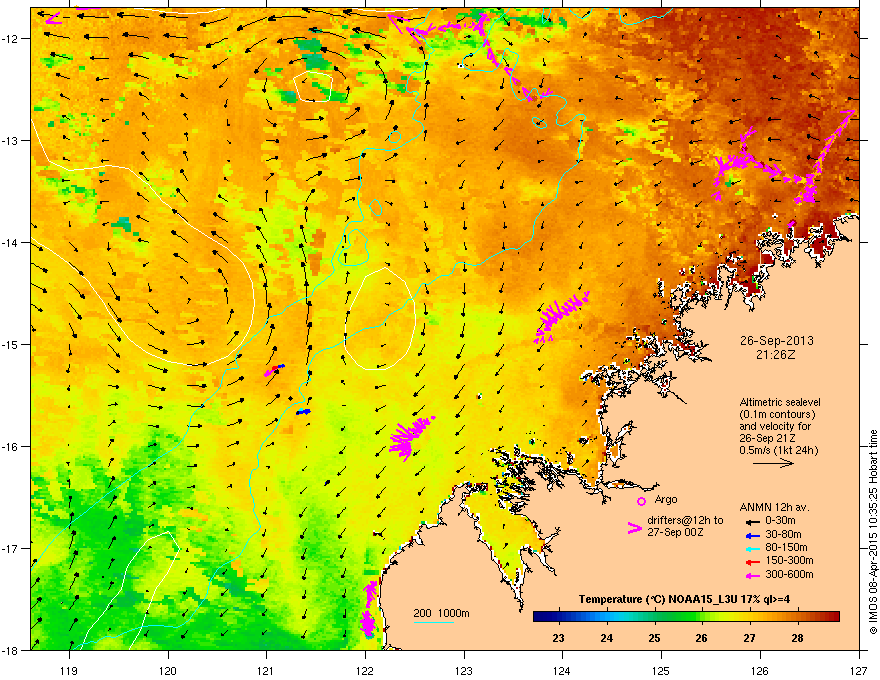
Task: Click the longitude axis label 121
Action: click(x=266, y=670)
